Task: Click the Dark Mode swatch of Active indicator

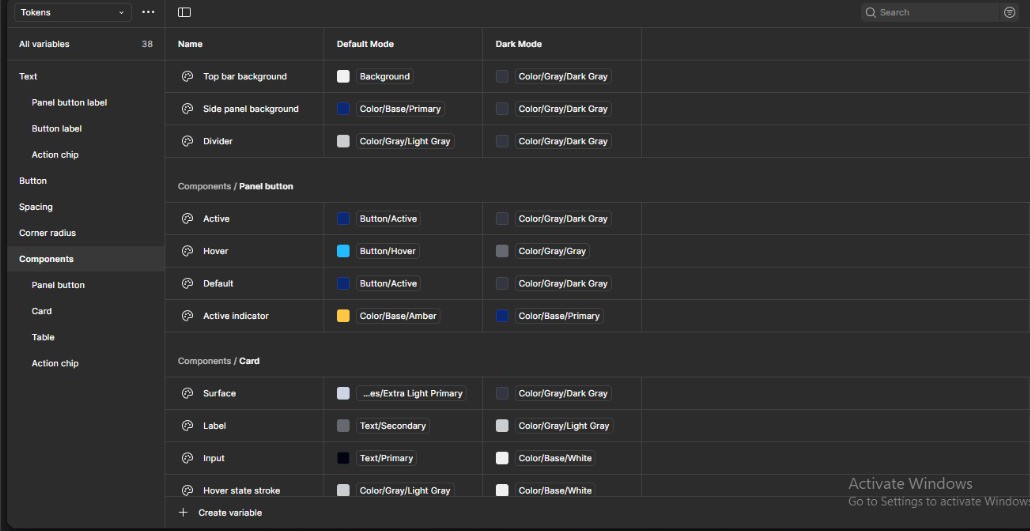Action: 502,316
